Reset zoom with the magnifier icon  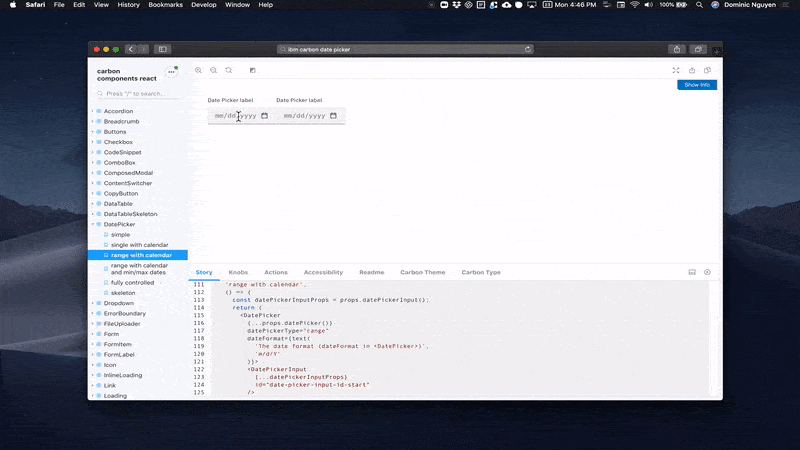click(229, 70)
